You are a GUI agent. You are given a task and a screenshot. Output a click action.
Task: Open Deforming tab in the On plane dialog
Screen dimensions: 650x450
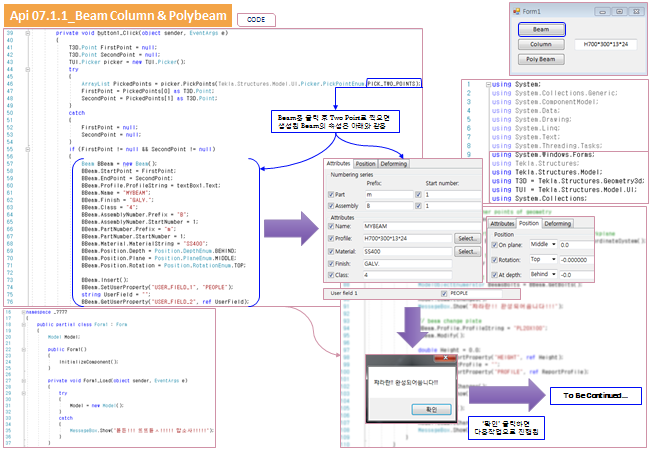pos(557,224)
